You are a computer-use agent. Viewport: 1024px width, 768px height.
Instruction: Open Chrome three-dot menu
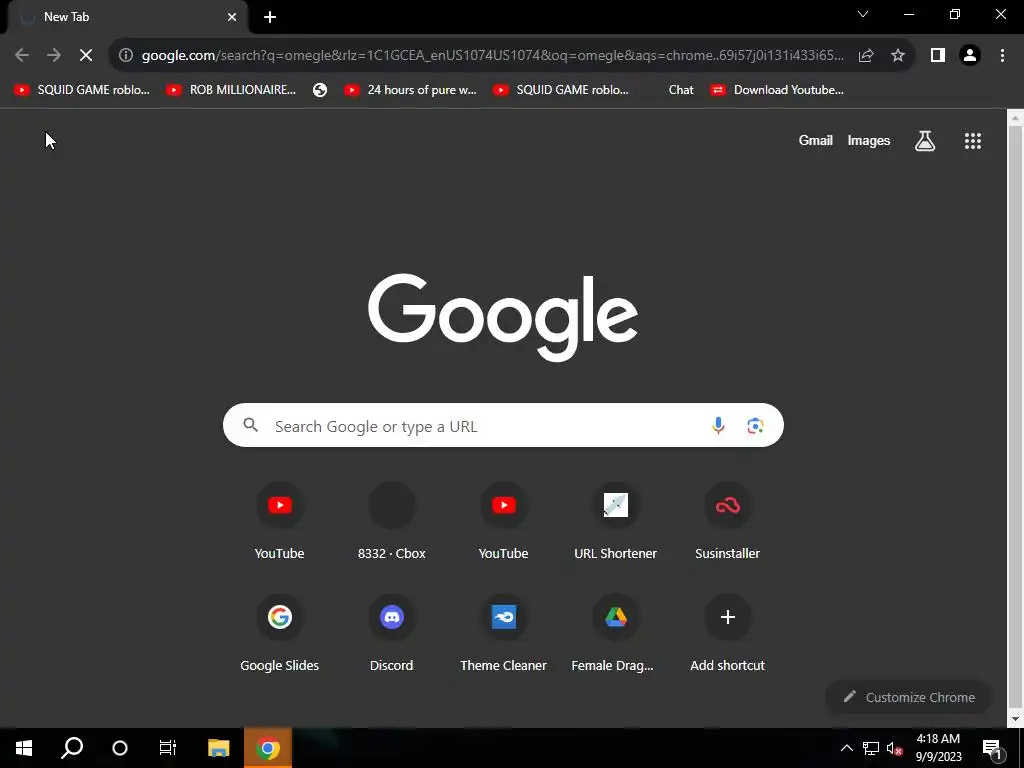(x=1002, y=56)
